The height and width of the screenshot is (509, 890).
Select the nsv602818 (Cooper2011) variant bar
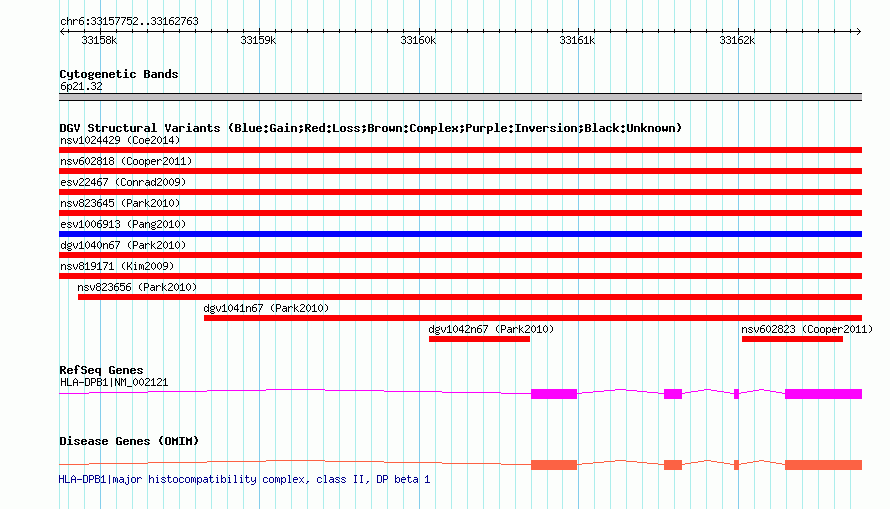(x=460, y=171)
